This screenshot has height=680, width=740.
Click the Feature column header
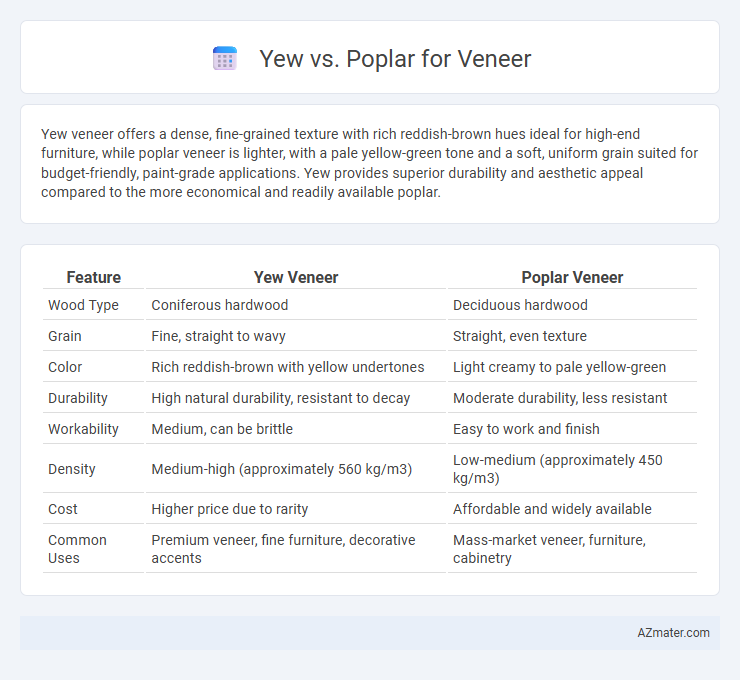(x=93, y=277)
